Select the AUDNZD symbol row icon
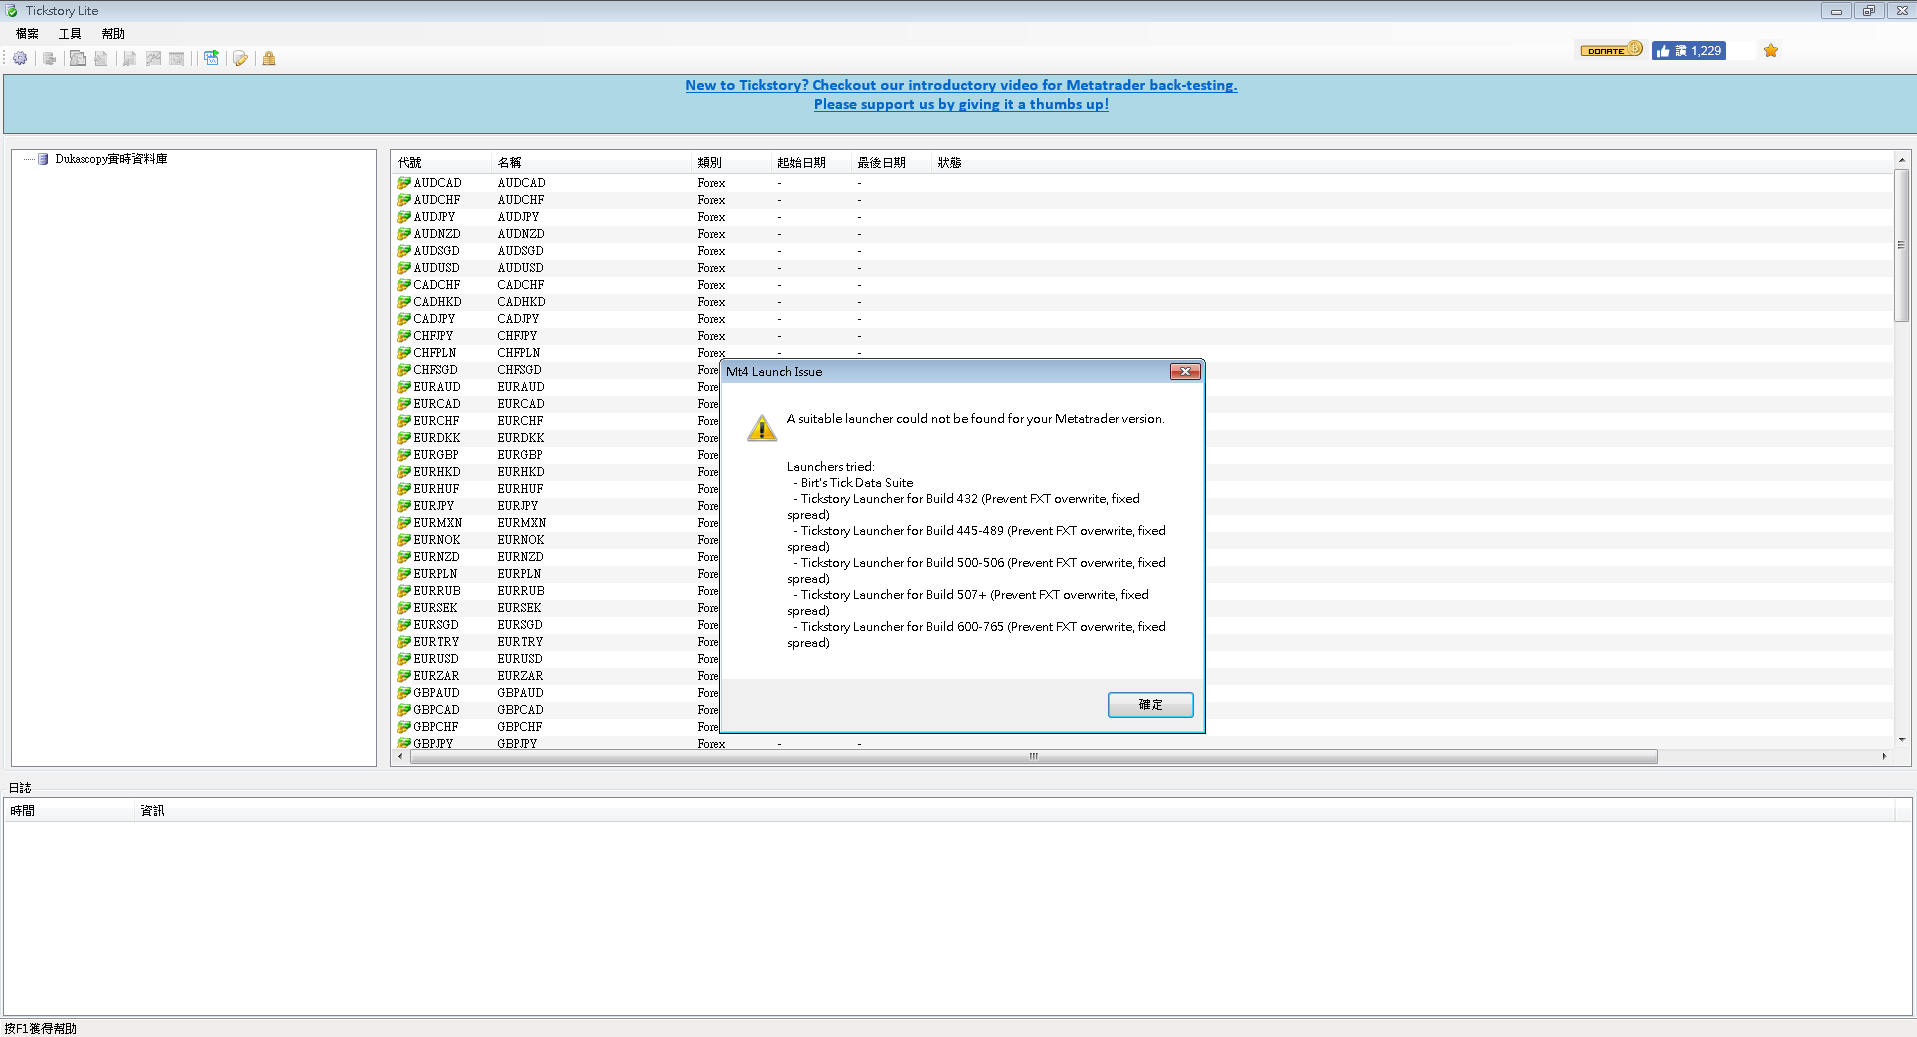Image resolution: width=1917 pixels, height=1037 pixels. click(x=404, y=234)
